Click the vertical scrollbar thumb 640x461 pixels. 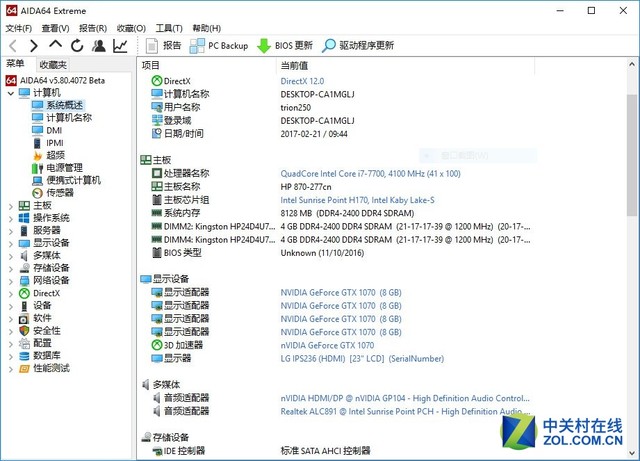[632, 155]
